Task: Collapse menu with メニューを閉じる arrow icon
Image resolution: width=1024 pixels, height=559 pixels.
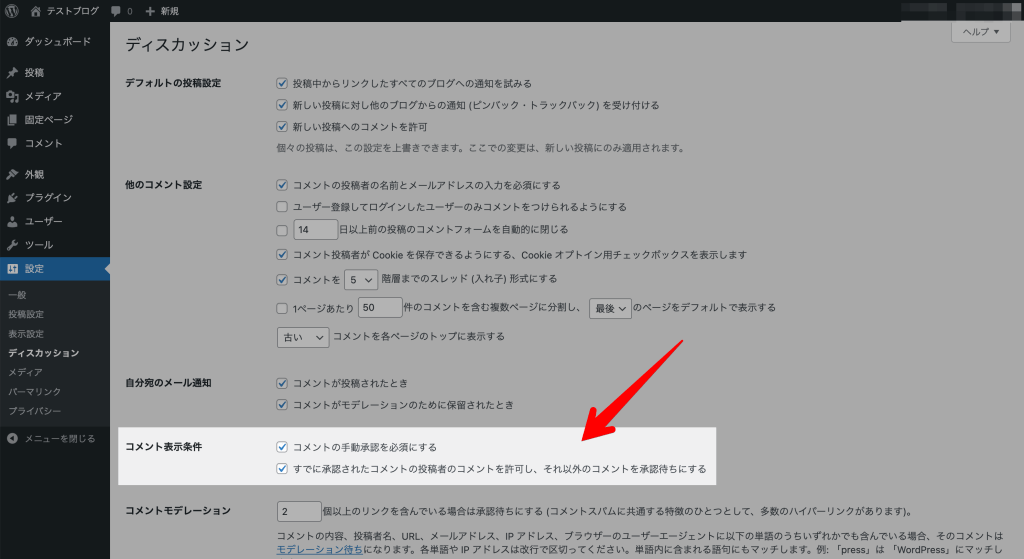Action: pos(12,438)
